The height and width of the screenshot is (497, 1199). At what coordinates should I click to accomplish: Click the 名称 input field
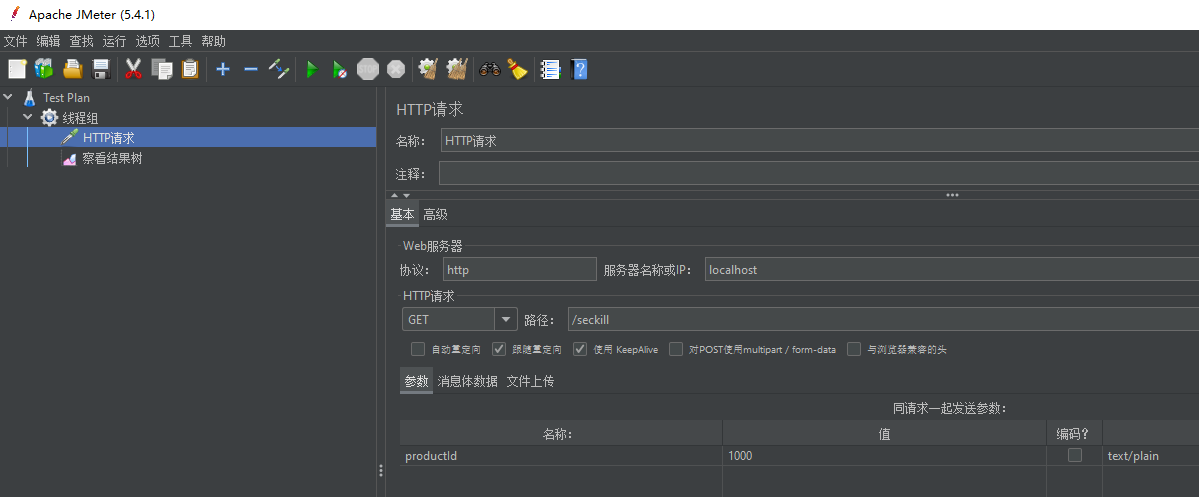tap(820, 141)
